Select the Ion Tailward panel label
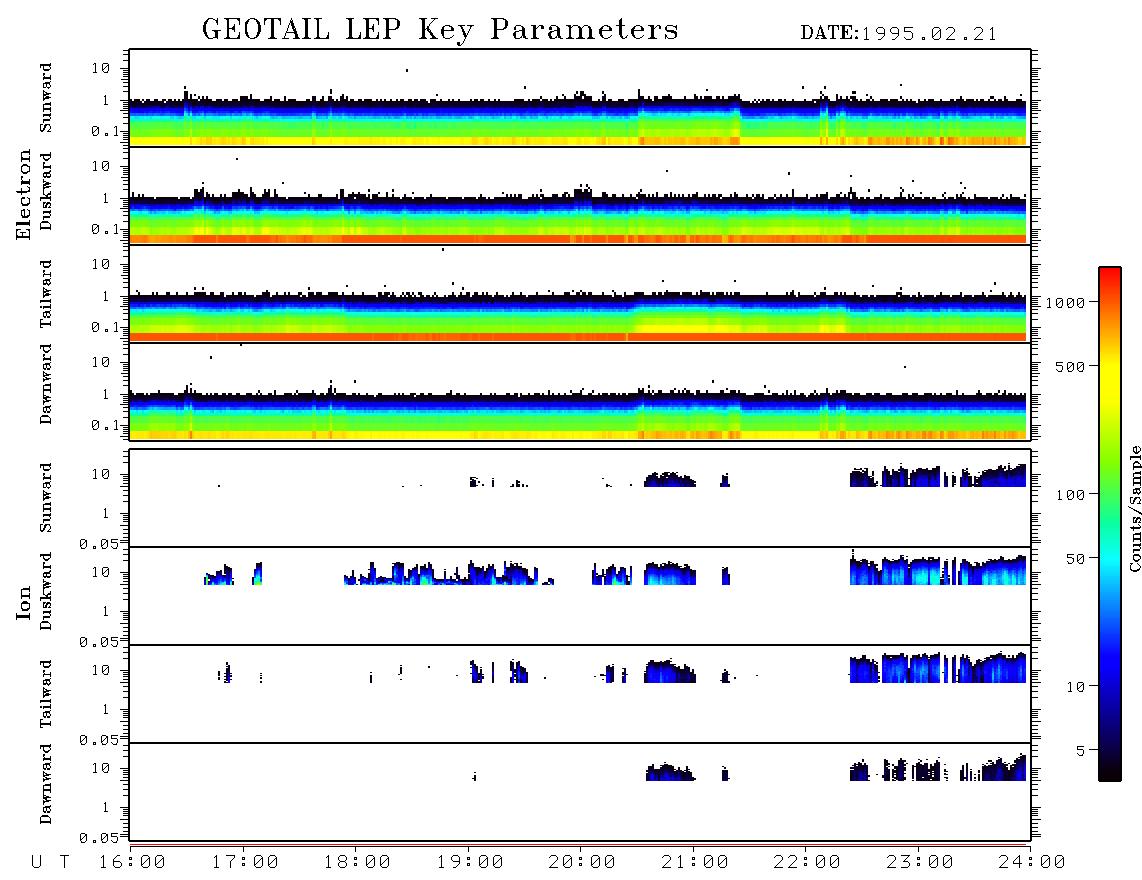This screenshot has width=1142, height=880. pos(46,694)
